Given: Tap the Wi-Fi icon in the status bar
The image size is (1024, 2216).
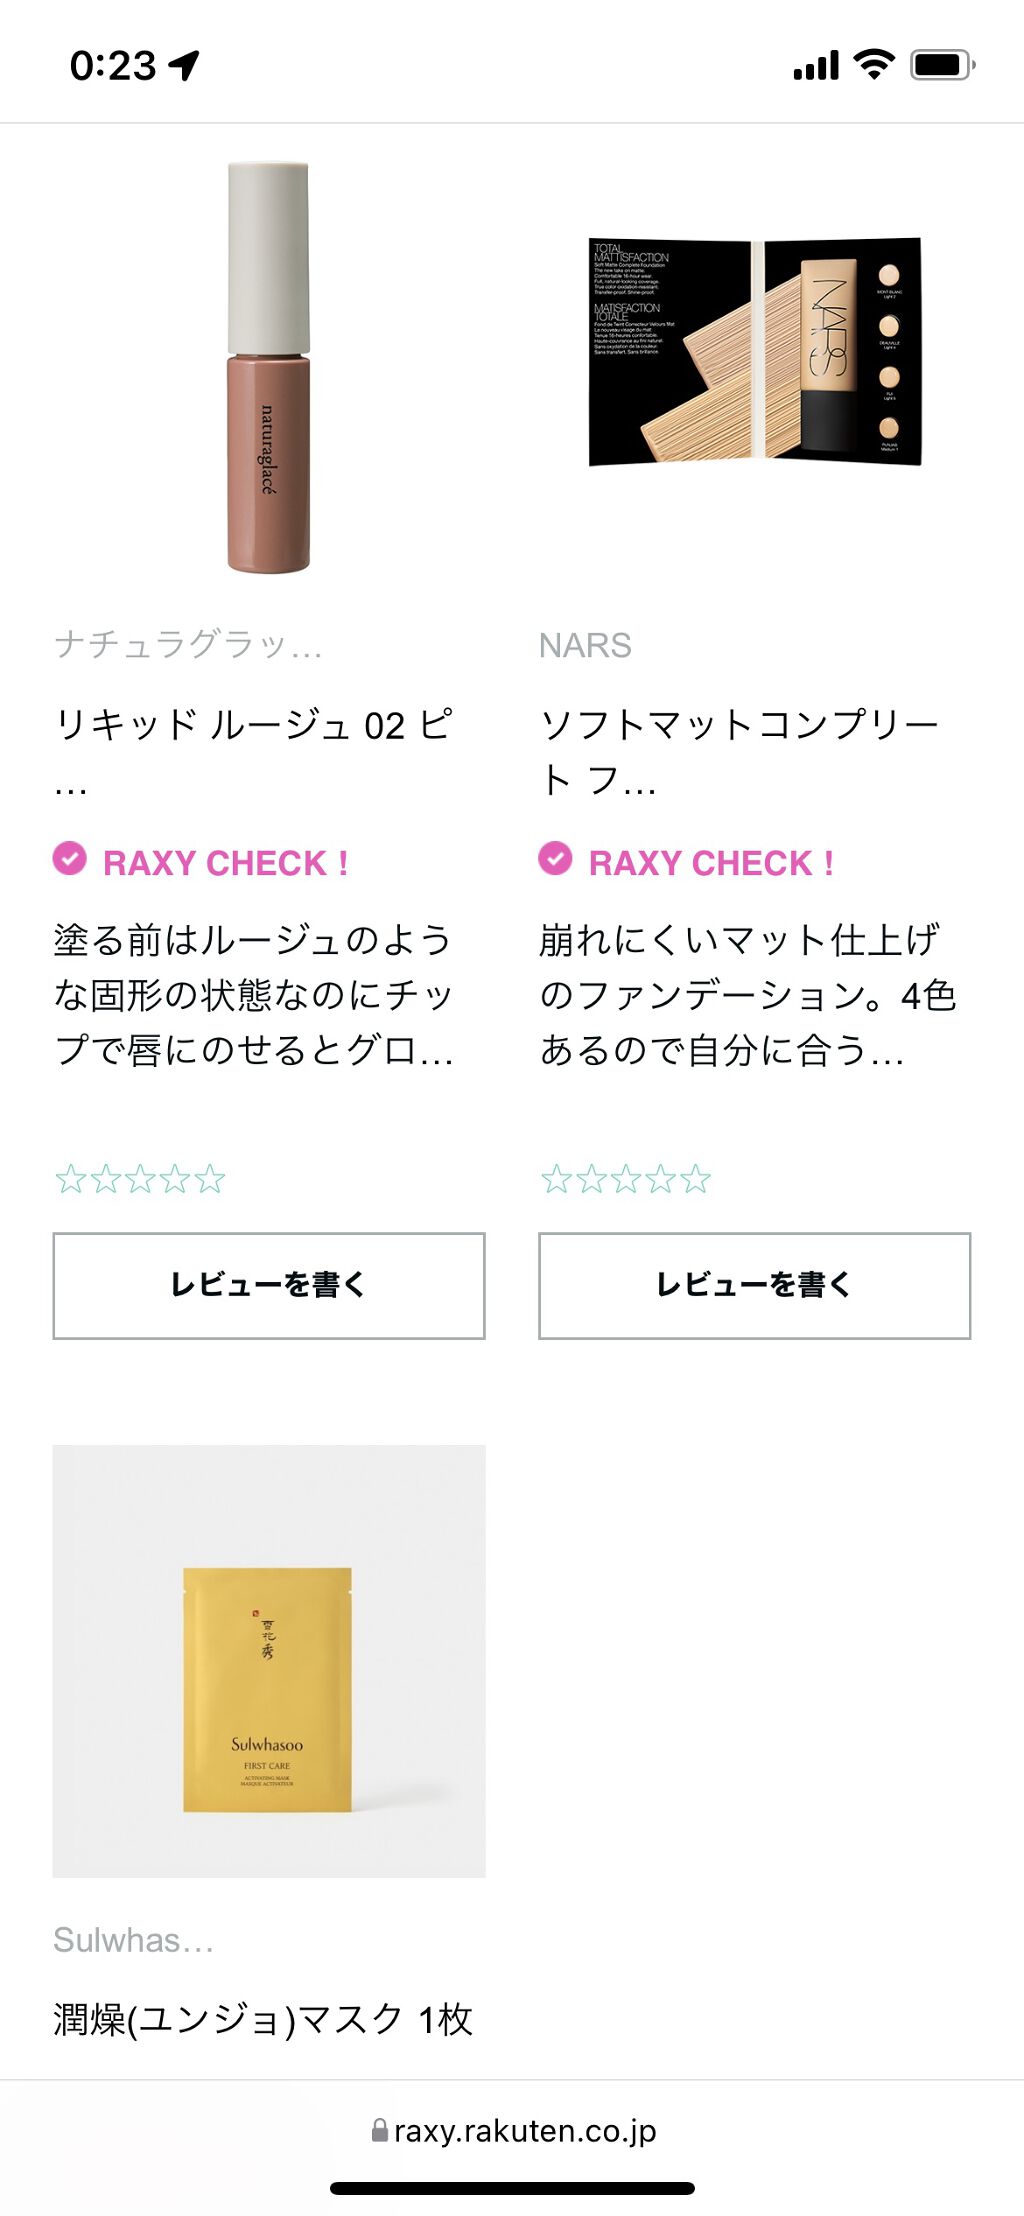Looking at the screenshot, I should click(x=873, y=65).
